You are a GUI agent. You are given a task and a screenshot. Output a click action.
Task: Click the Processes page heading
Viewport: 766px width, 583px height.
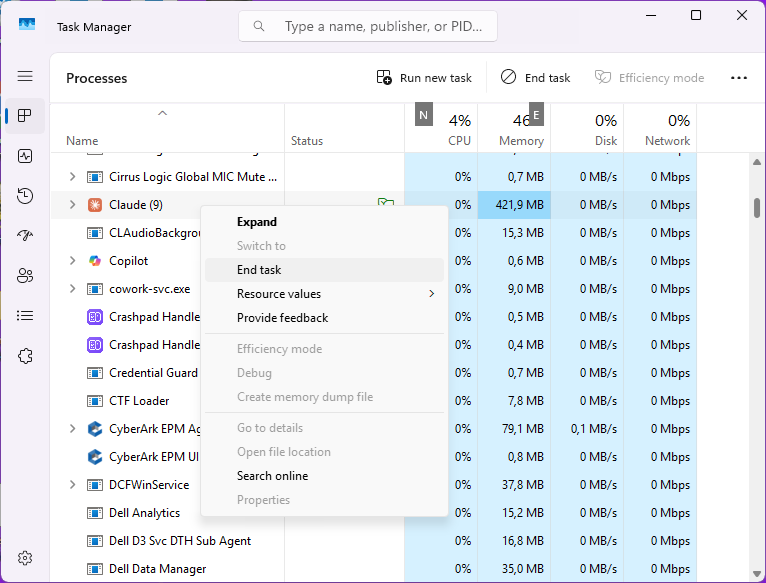96,78
